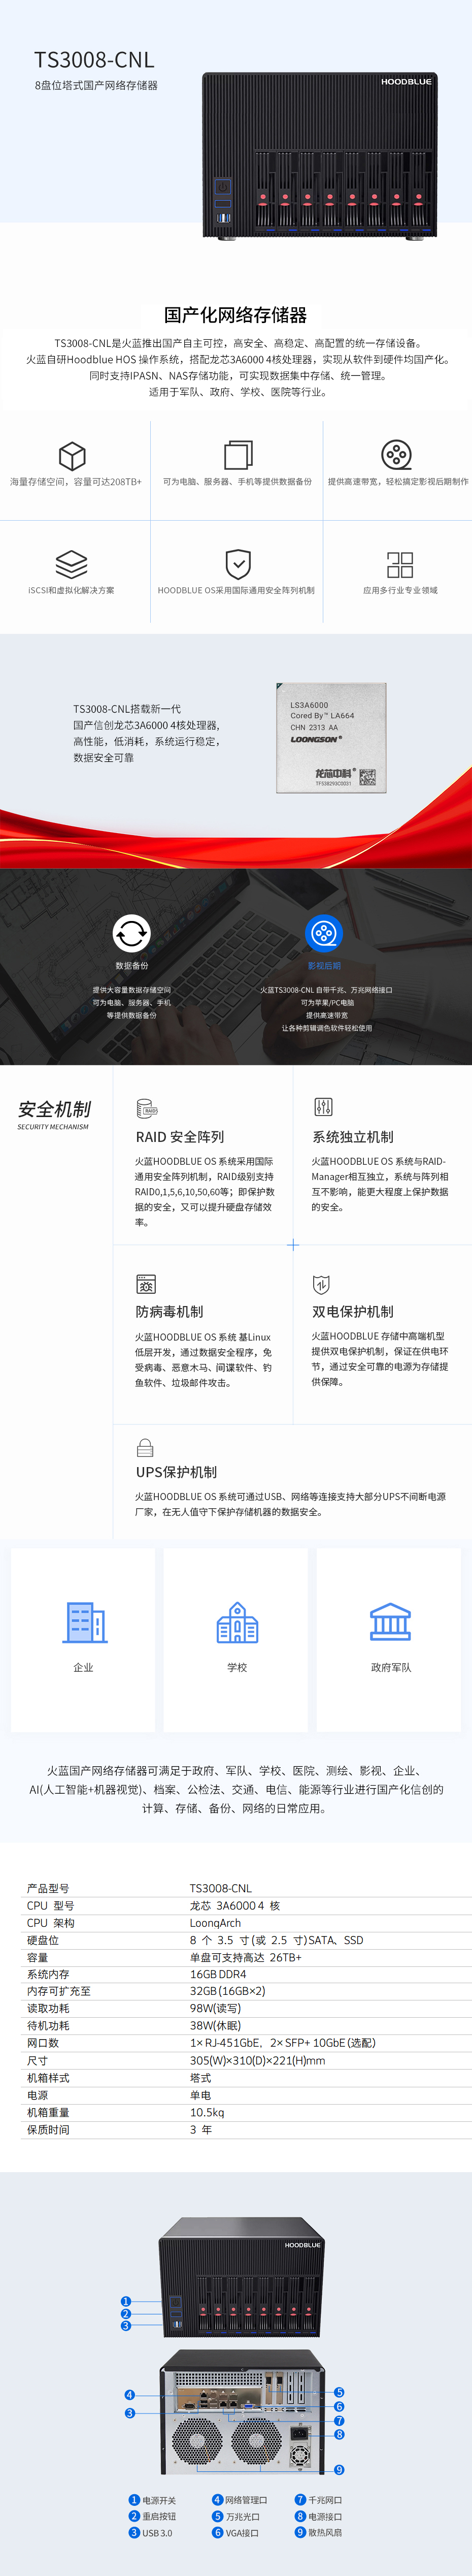Click the HOODBLUE logo on the top product photo
This screenshot has height=2576, width=472.
coord(406,82)
